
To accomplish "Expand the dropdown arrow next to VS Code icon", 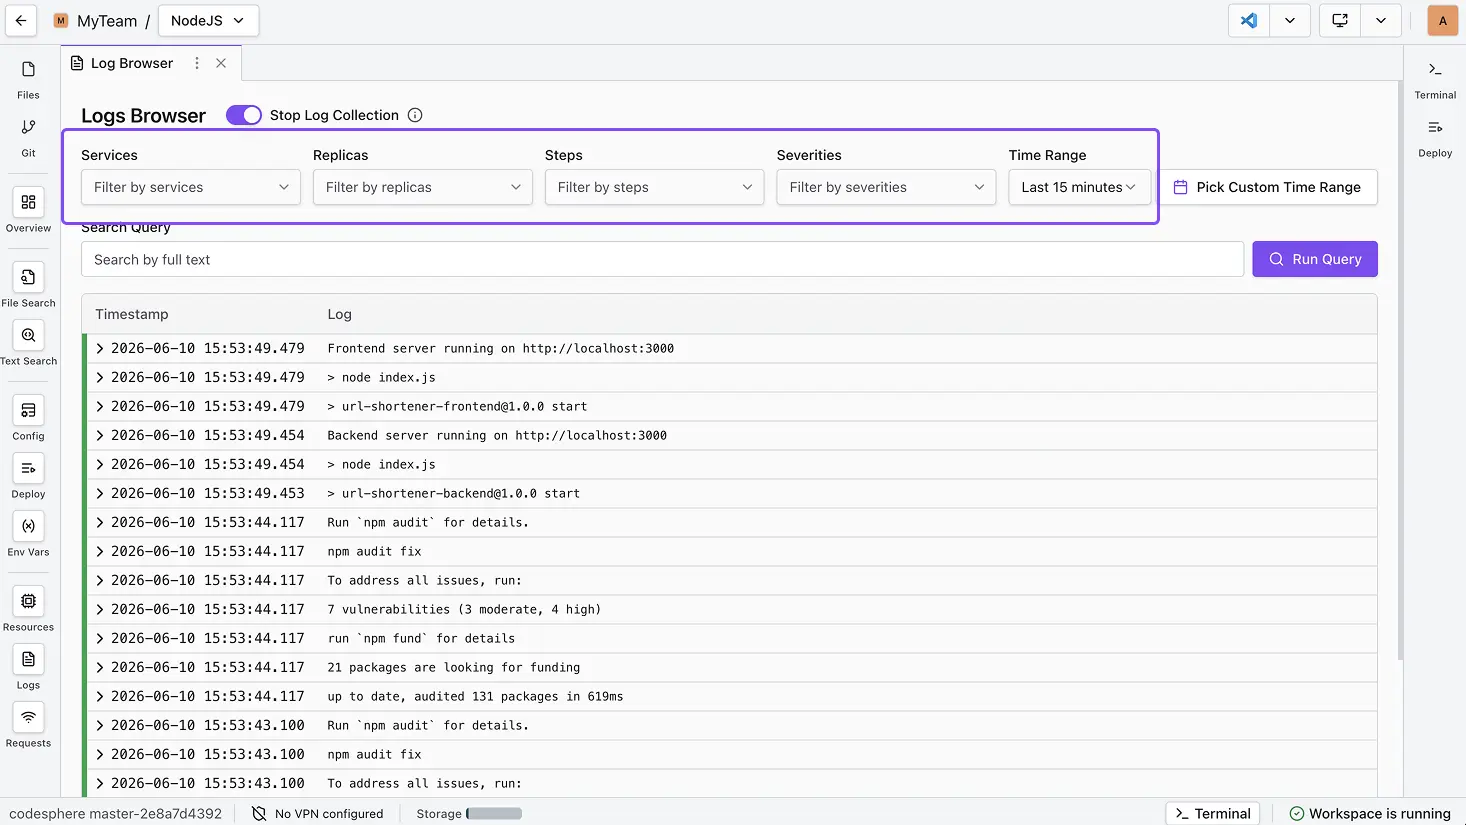I will pyautogui.click(x=1290, y=20).
